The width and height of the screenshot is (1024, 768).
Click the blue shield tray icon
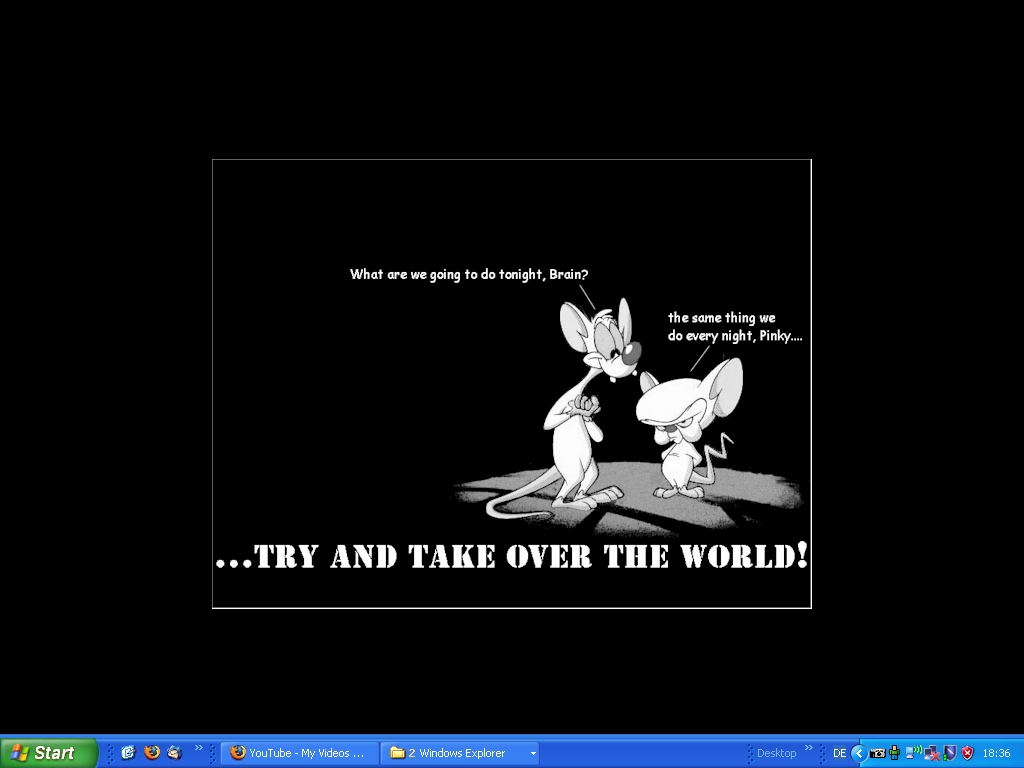point(950,753)
